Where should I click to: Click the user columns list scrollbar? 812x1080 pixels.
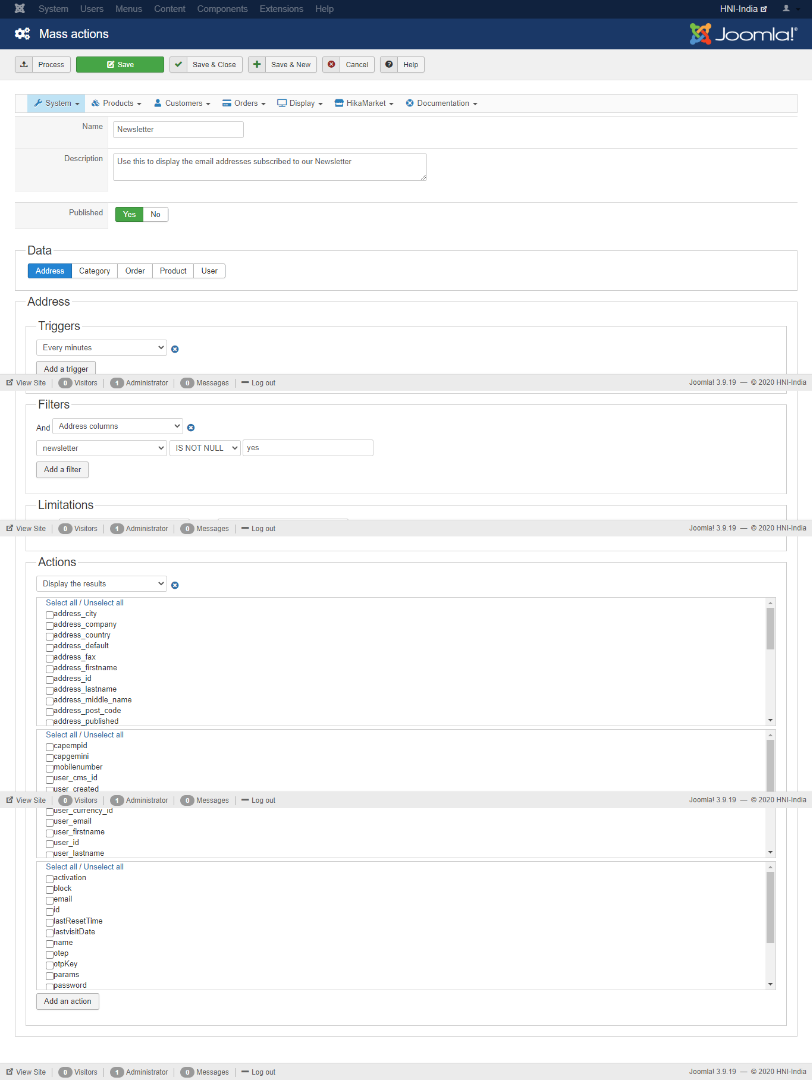(x=770, y=765)
